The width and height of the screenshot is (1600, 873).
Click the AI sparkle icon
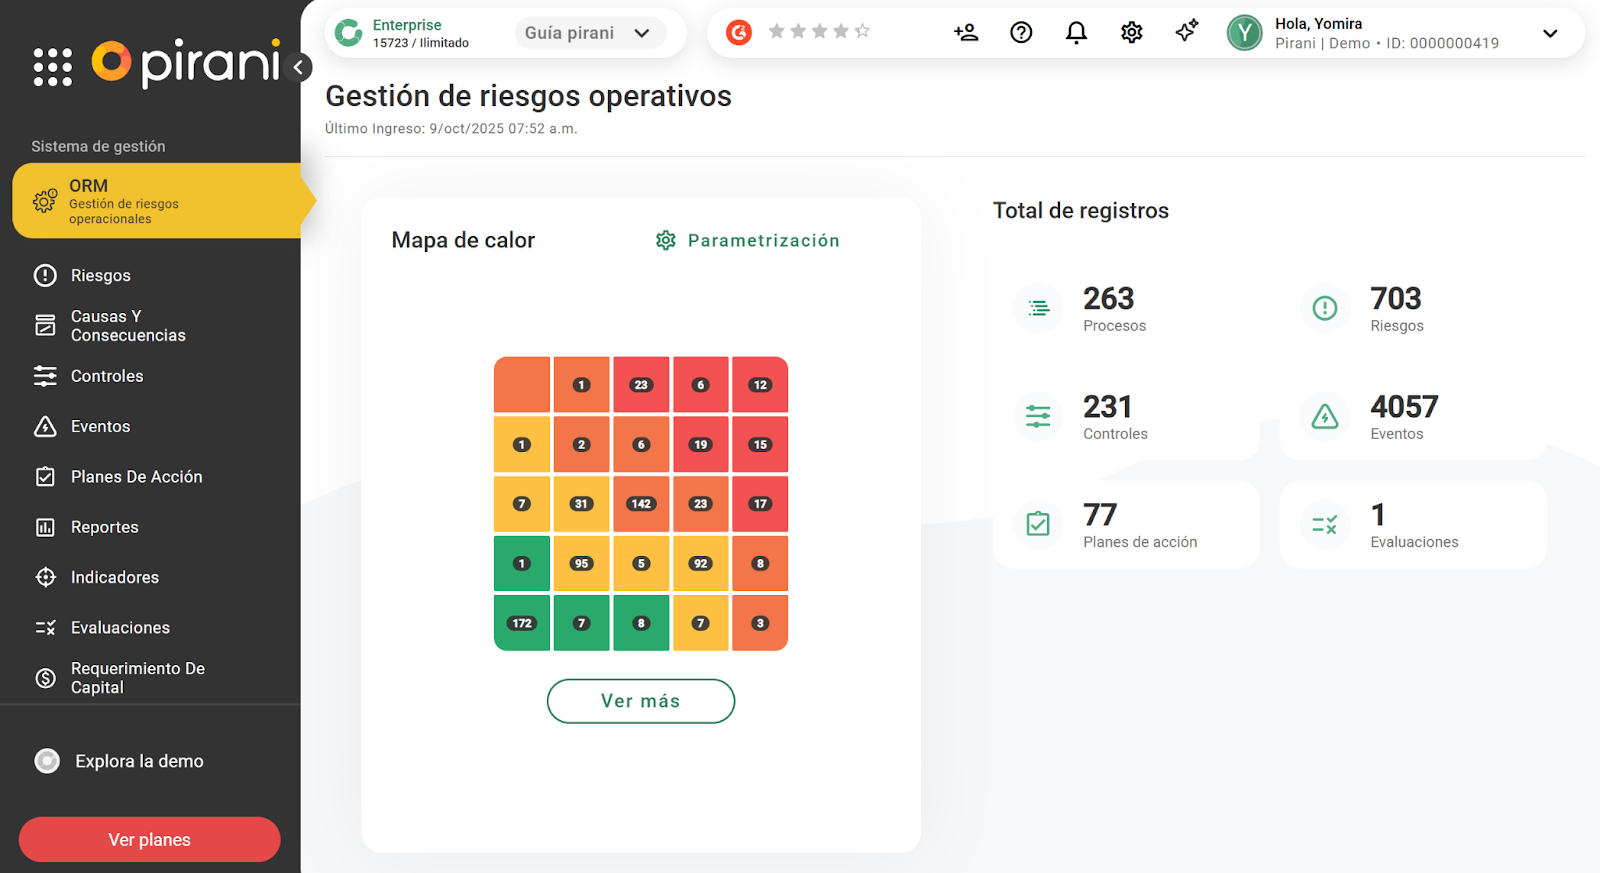pyautogui.click(x=1186, y=32)
